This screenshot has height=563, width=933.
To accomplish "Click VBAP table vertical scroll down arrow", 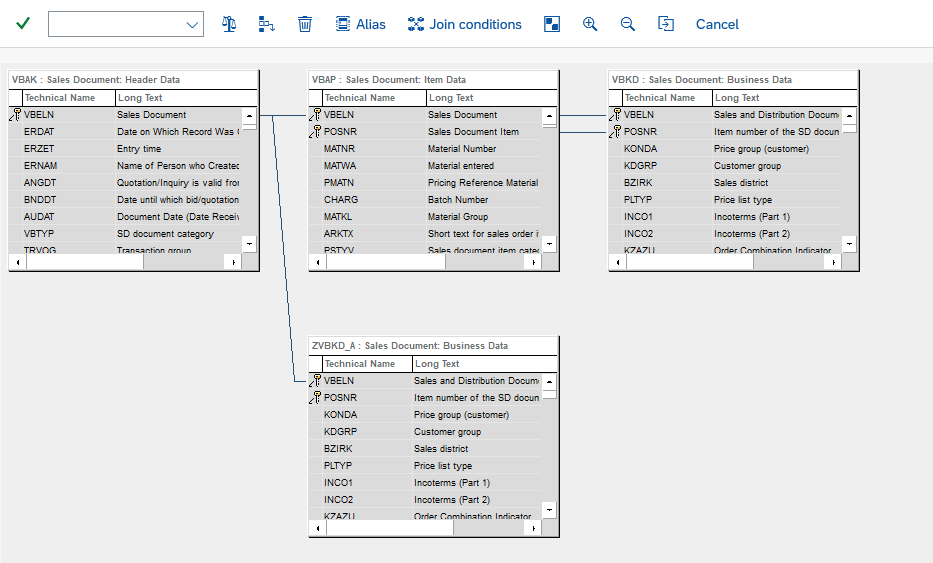I will 549,243.
